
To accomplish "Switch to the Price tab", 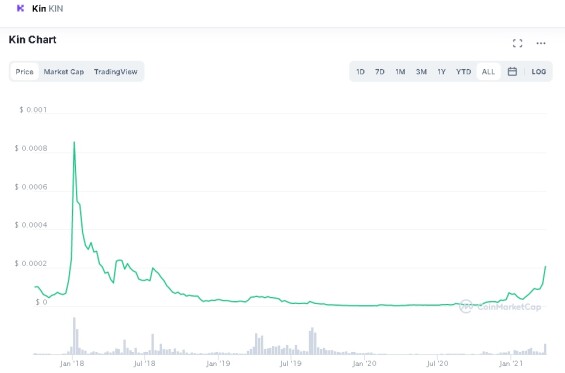I will tap(25, 72).
